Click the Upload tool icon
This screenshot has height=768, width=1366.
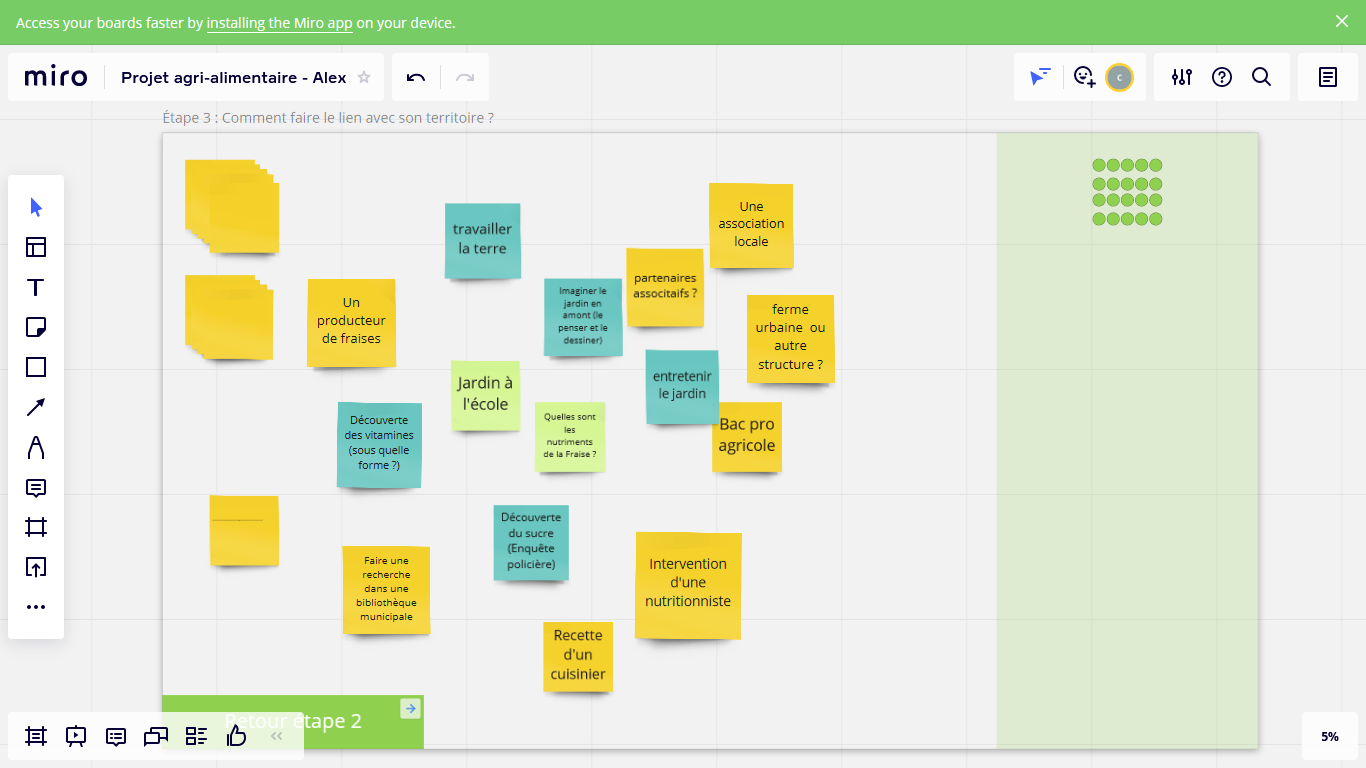[36, 567]
